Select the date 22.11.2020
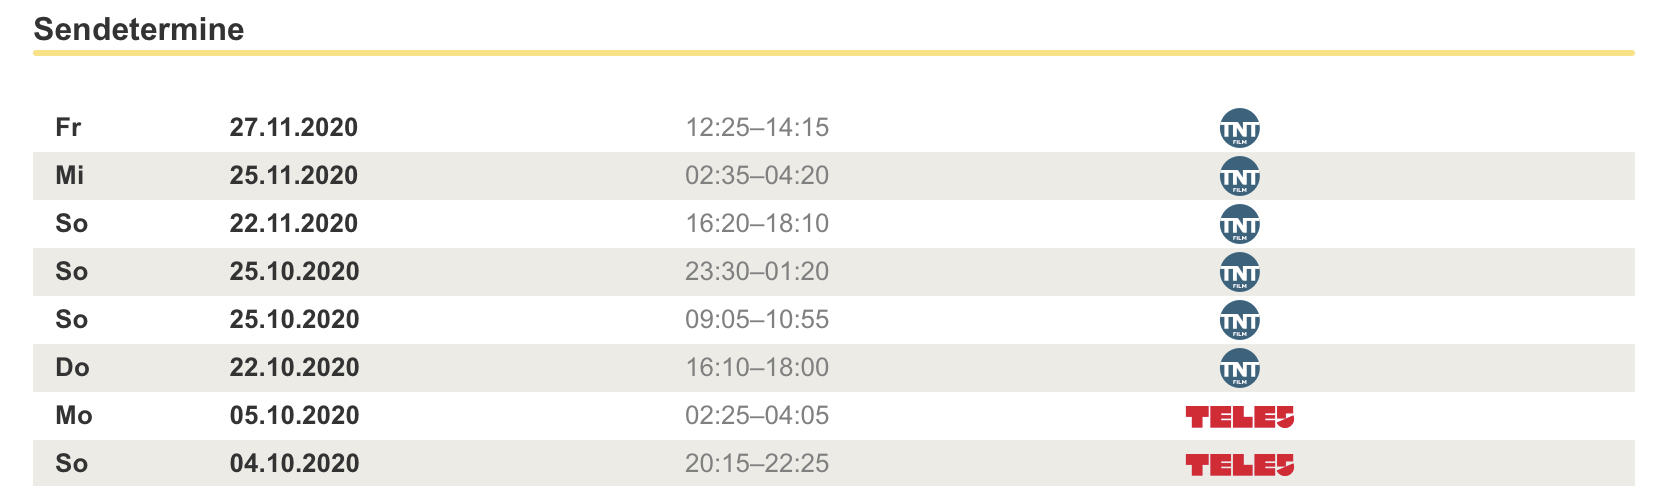This screenshot has width=1668, height=486. coord(294,224)
